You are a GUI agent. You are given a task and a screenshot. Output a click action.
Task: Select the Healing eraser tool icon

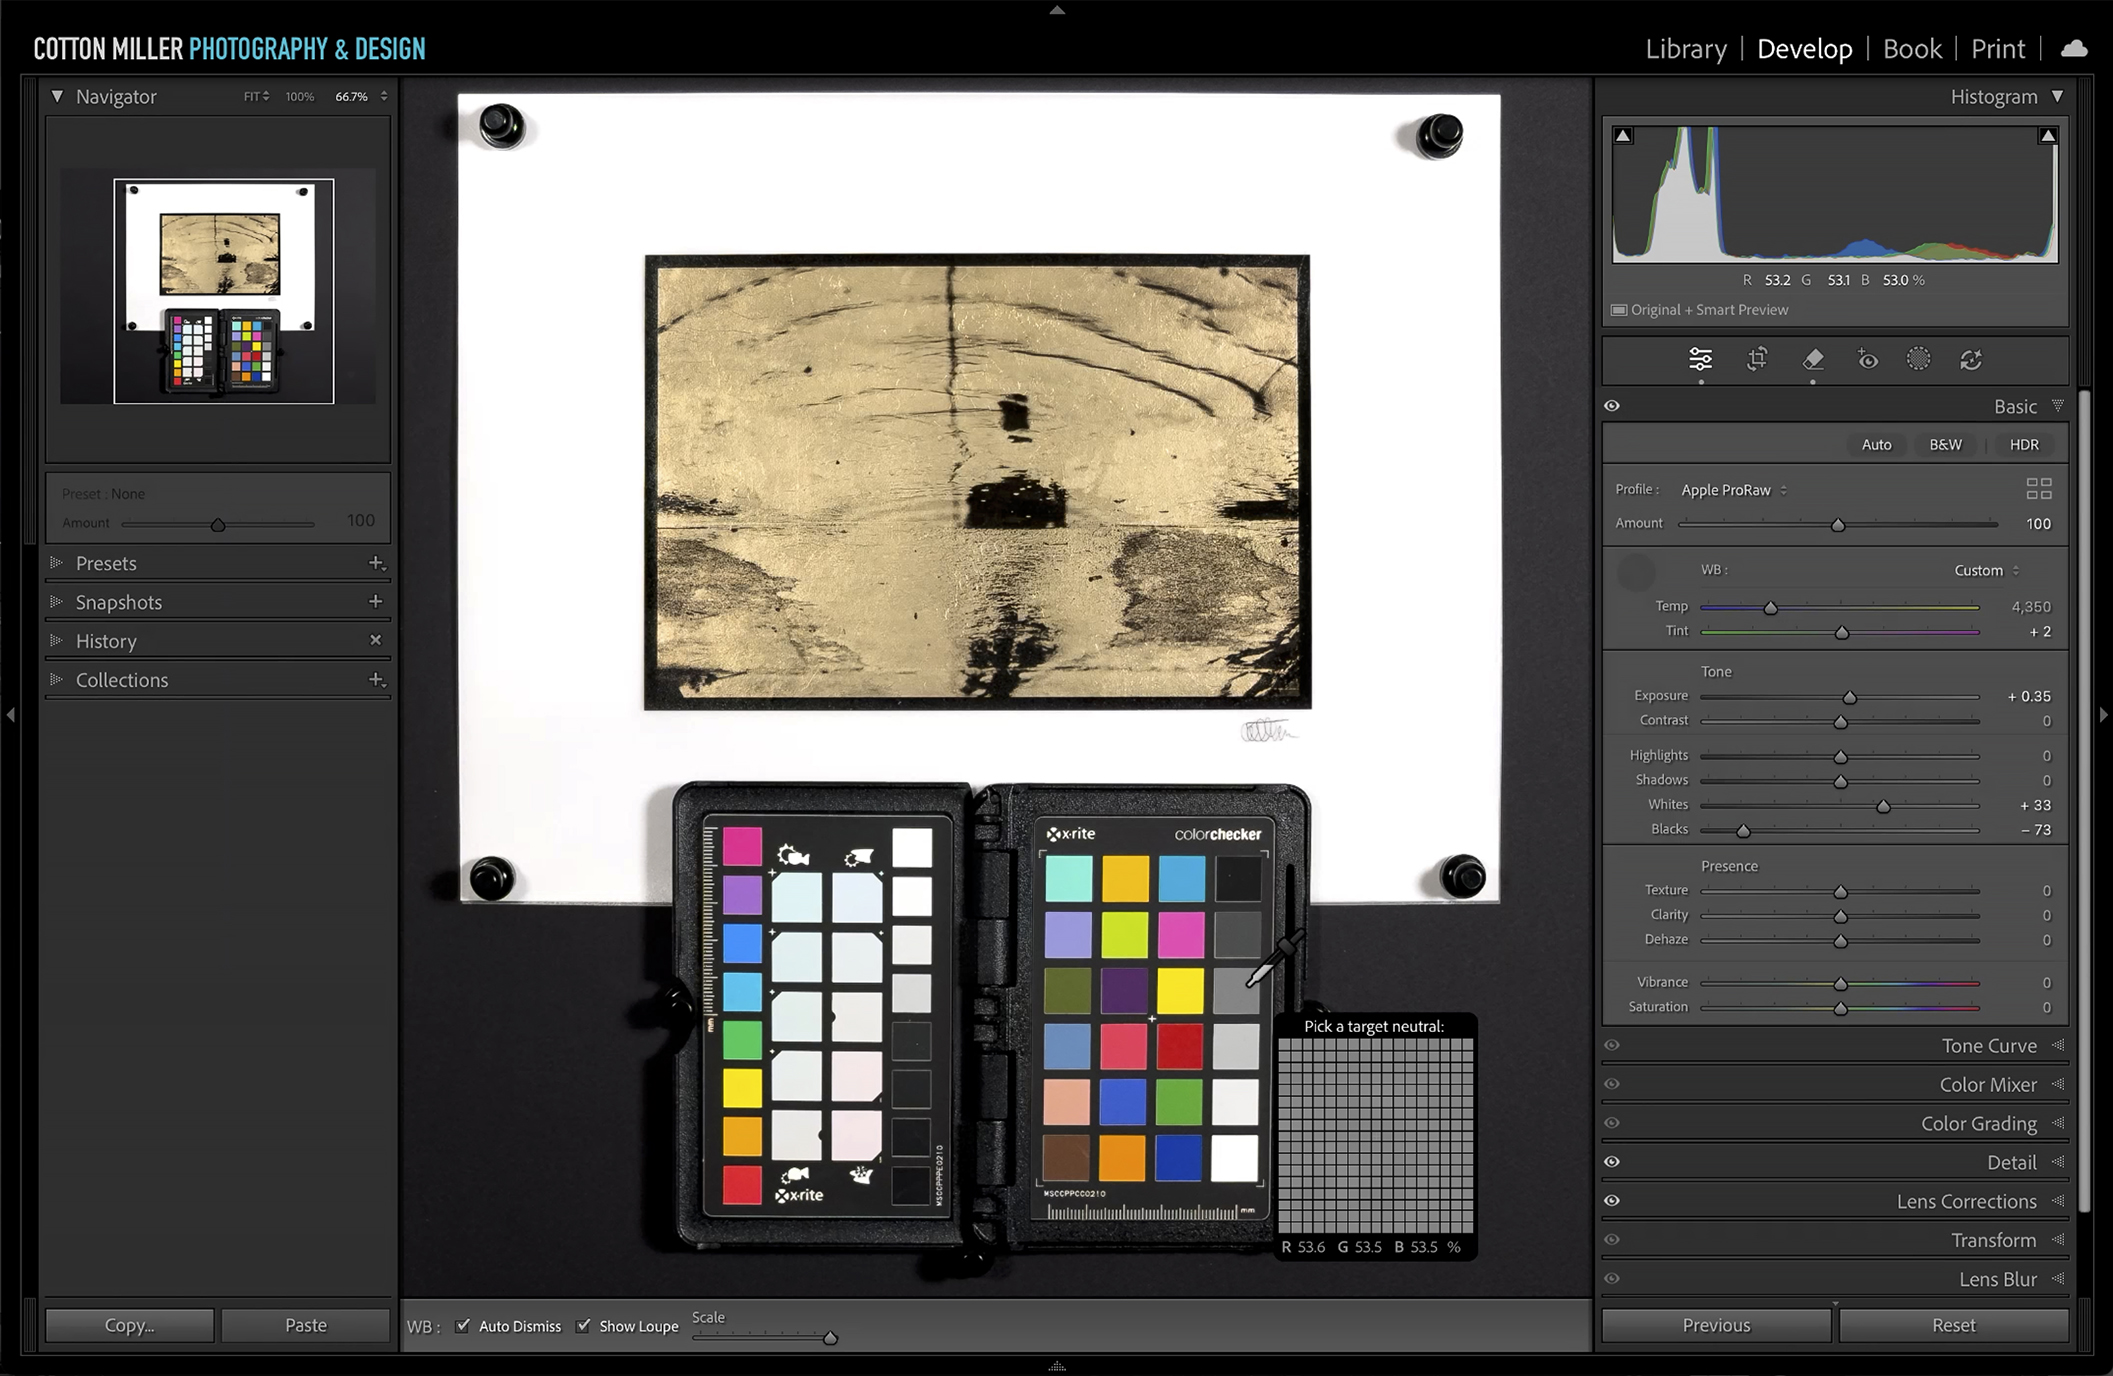coord(1813,360)
